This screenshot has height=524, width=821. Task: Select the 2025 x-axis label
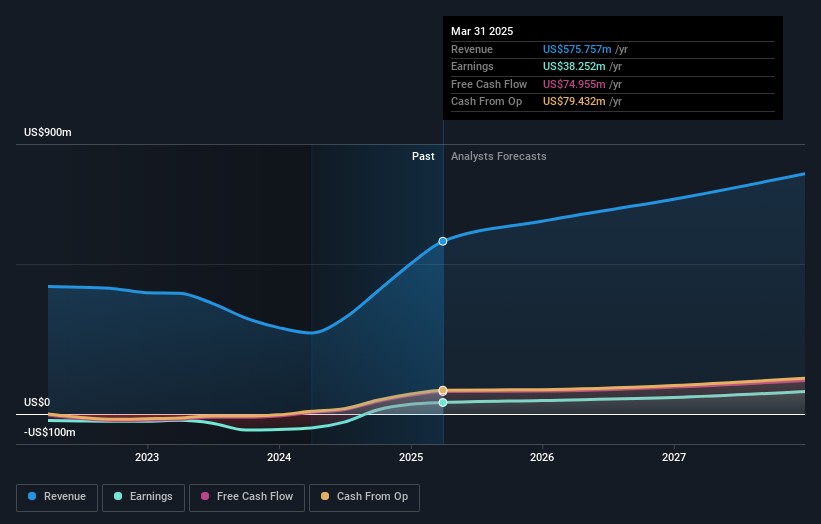coord(411,458)
